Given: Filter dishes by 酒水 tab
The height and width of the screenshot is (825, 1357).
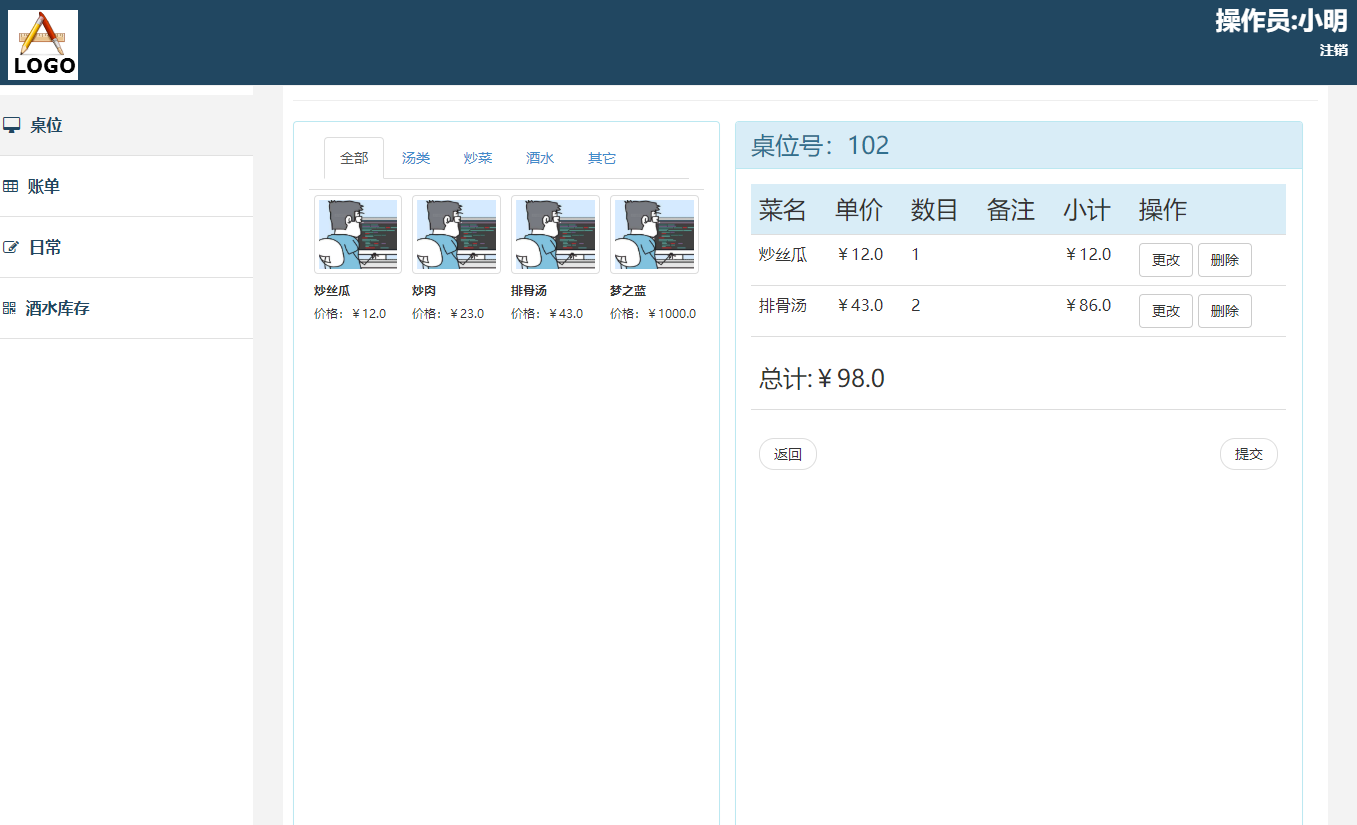Looking at the screenshot, I should [x=540, y=158].
